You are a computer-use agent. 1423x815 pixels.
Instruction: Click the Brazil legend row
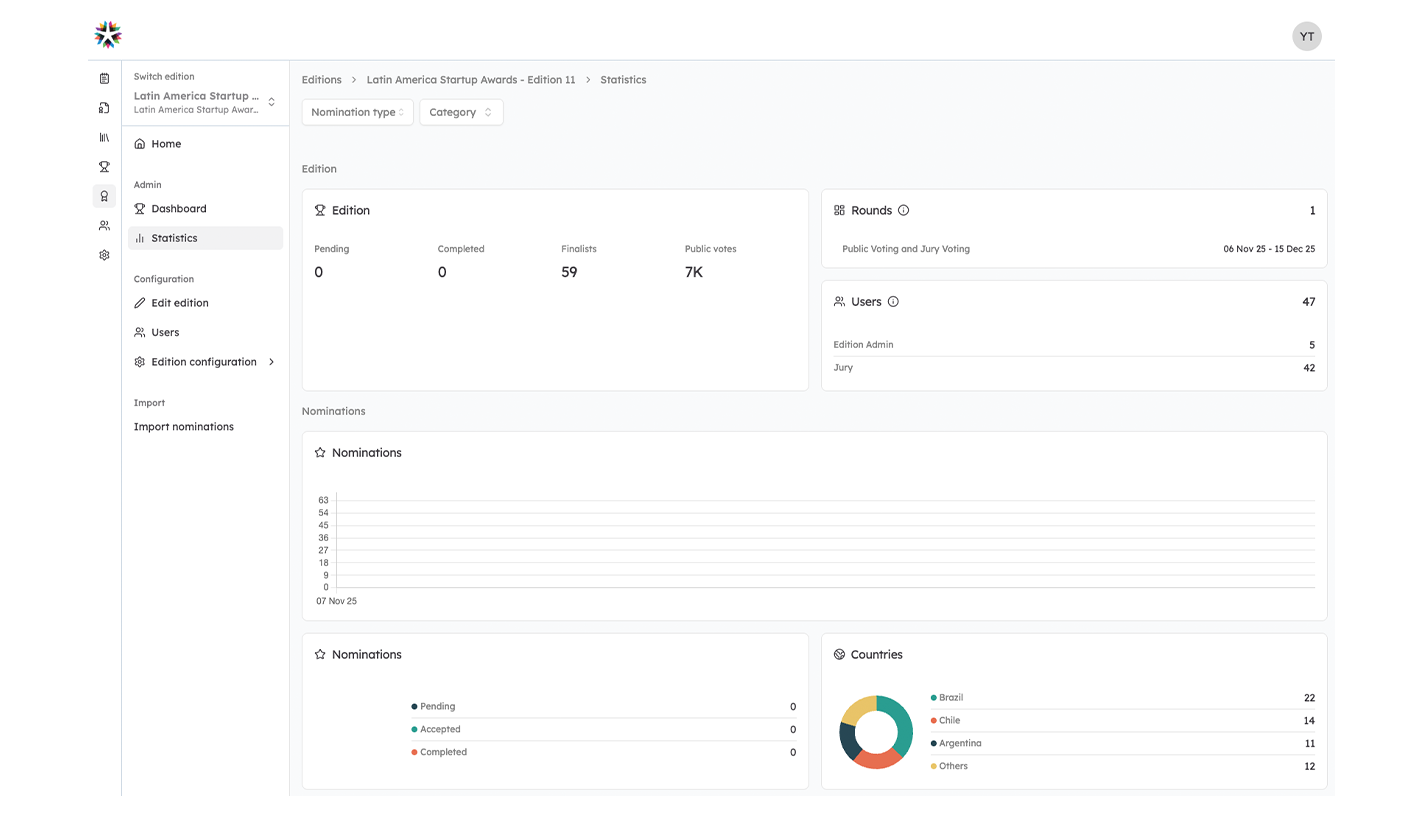(1122, 698)
